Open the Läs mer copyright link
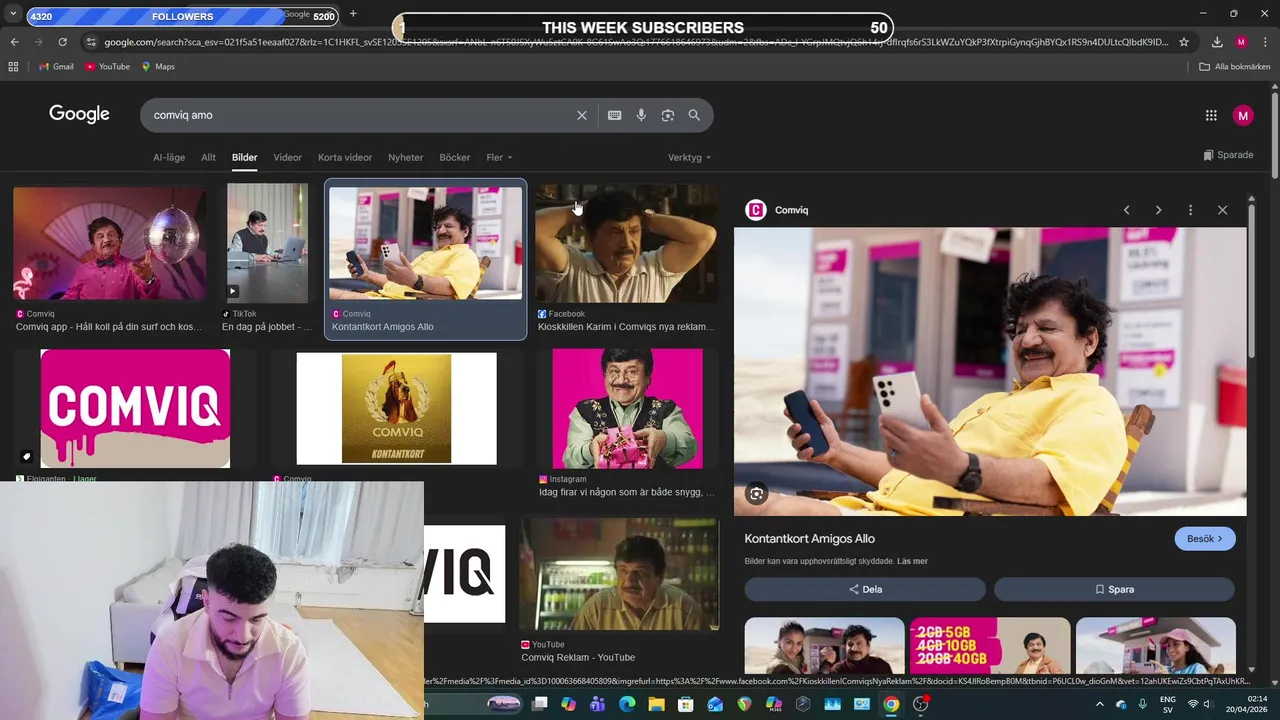 click(913, 561)
